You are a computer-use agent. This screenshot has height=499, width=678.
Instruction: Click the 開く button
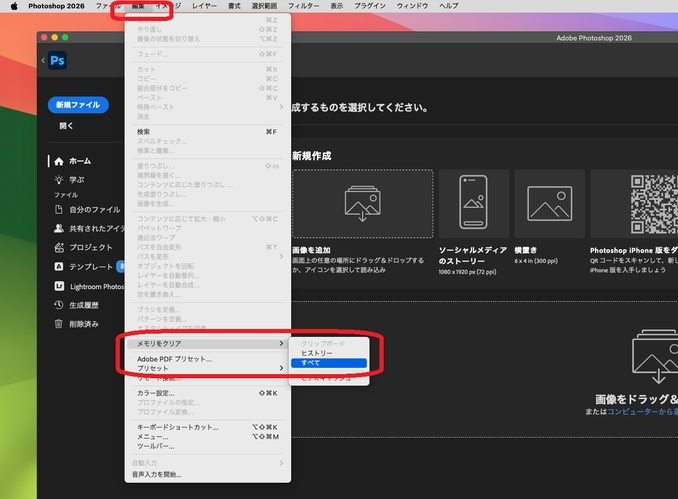pos(66,126)
